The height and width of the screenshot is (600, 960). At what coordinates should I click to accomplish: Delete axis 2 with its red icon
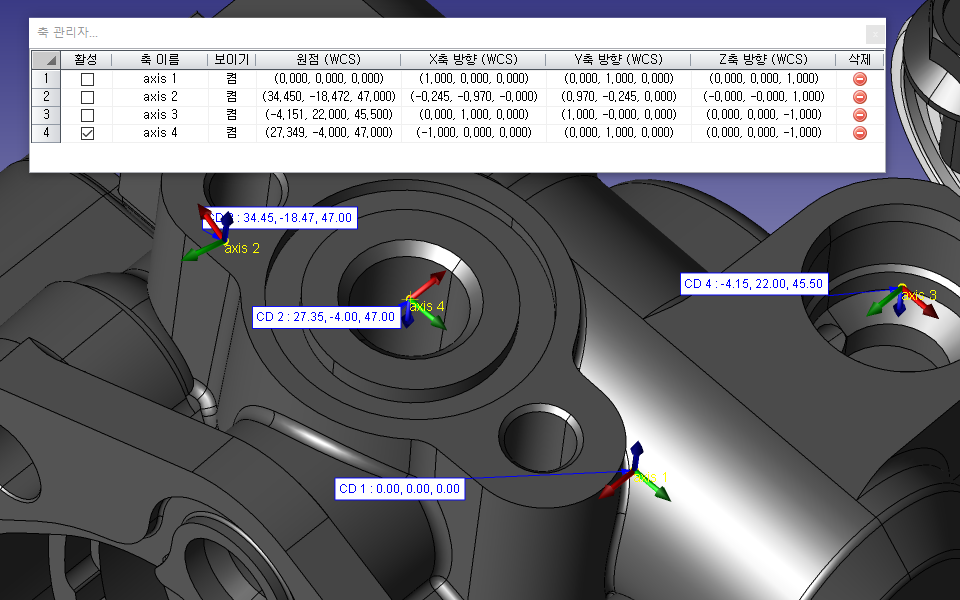click(859, 97)
